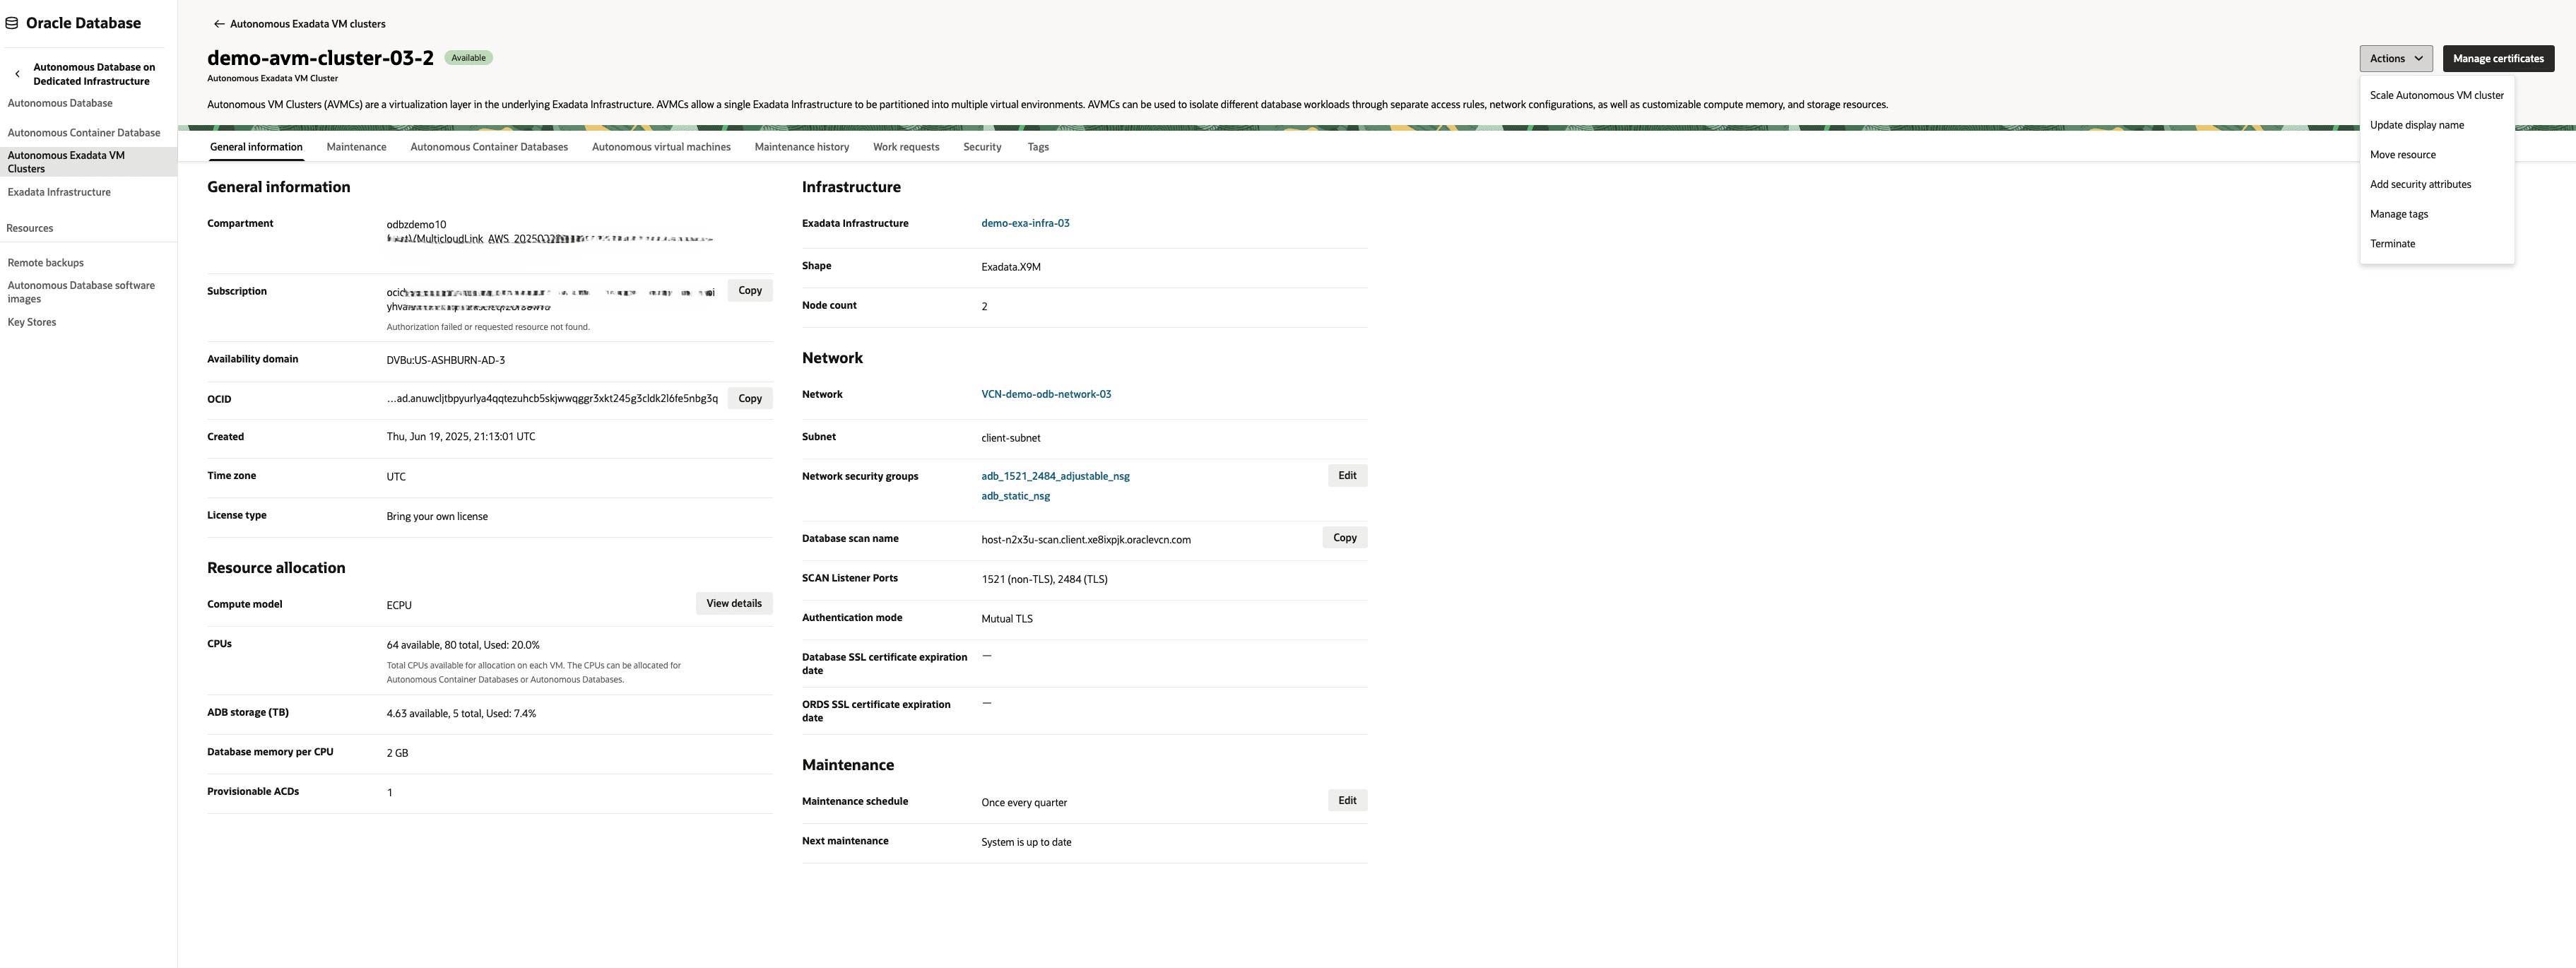Click the back arrow to Autonomous Exadata VM clusters
The height and width of the screenshot is (968, 2576).
218,23
